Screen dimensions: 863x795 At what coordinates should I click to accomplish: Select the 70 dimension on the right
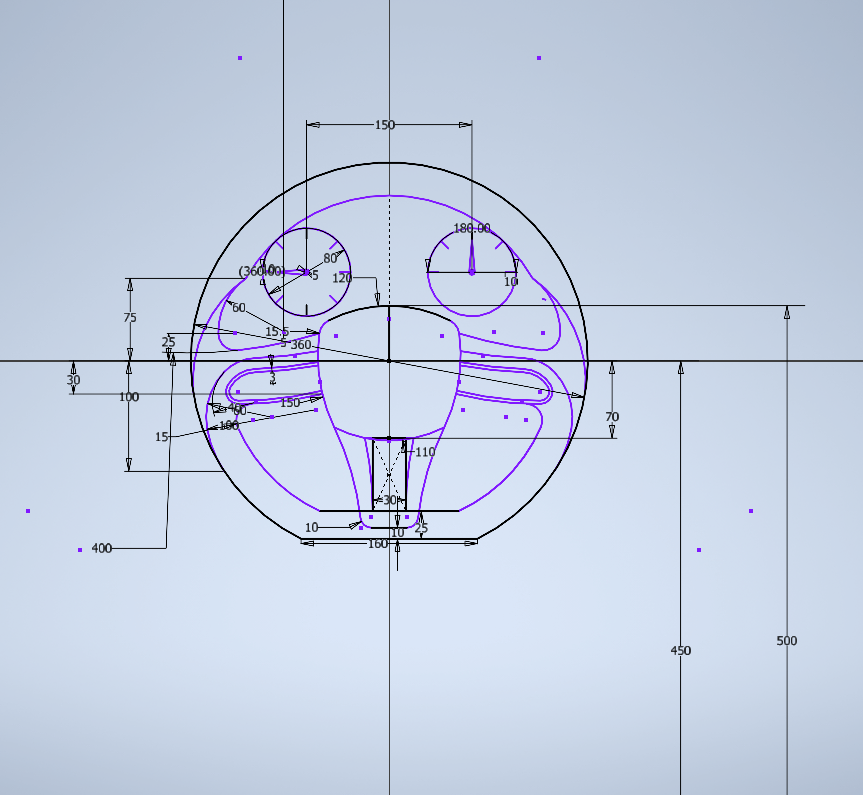(612, 417)
